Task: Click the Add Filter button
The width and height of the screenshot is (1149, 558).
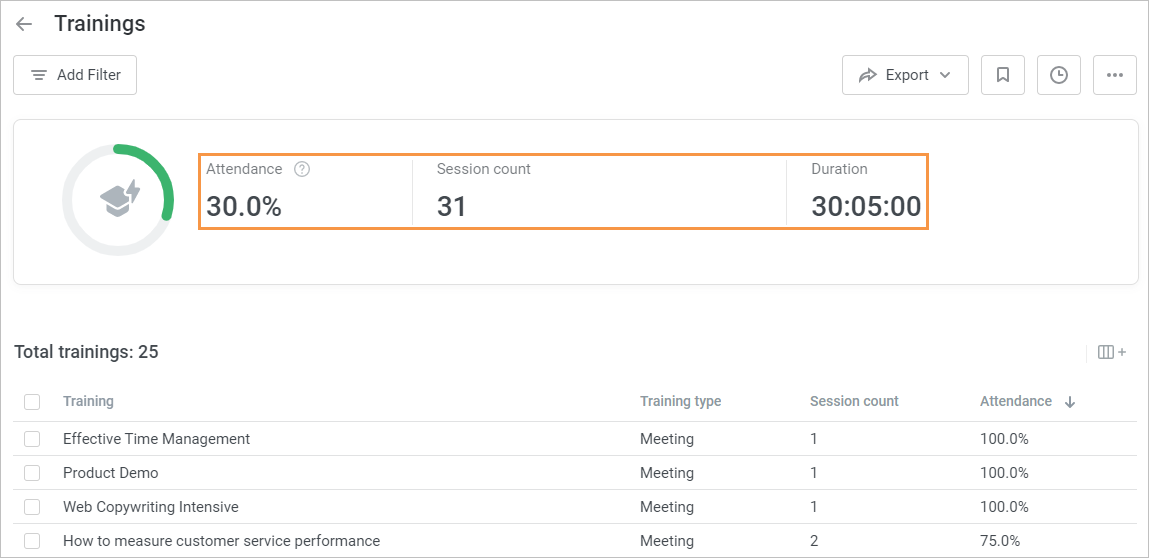Action: click(x=75, y=75)
